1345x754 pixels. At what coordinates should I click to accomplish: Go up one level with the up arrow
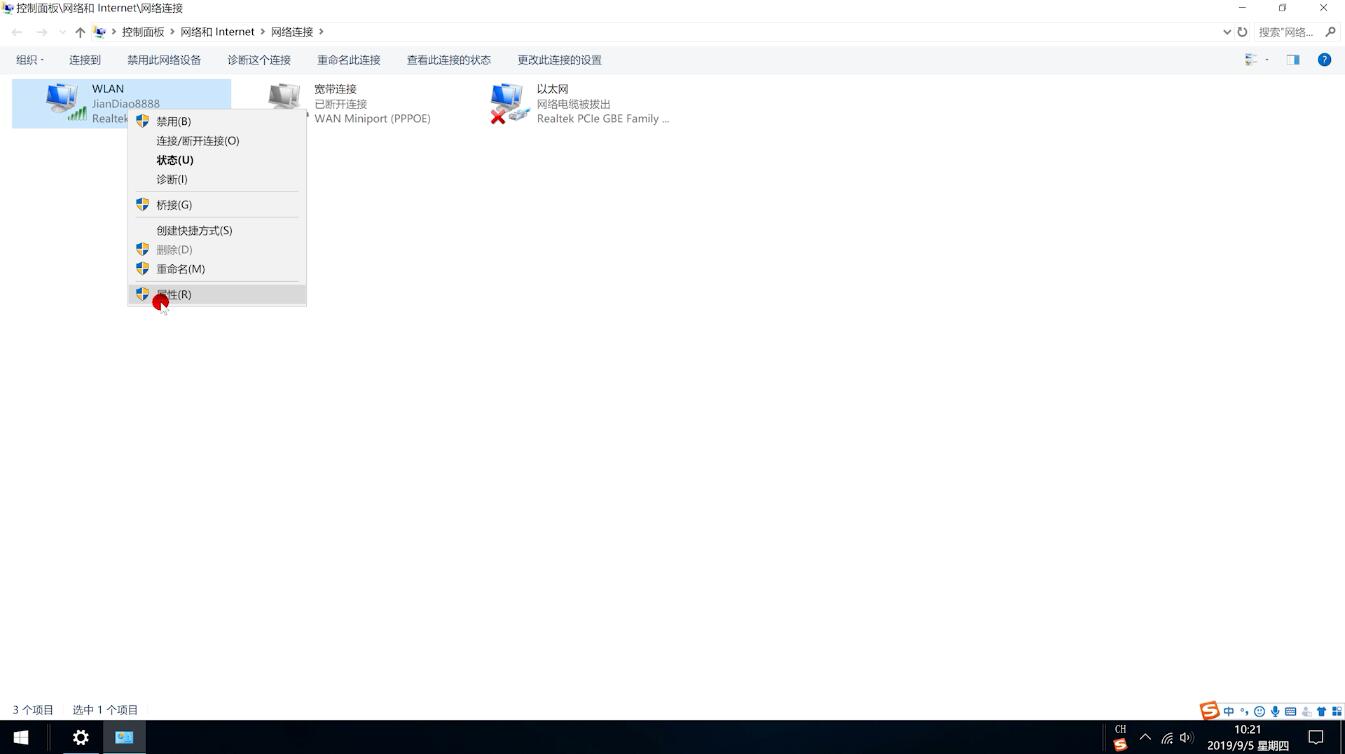point(80,32)
